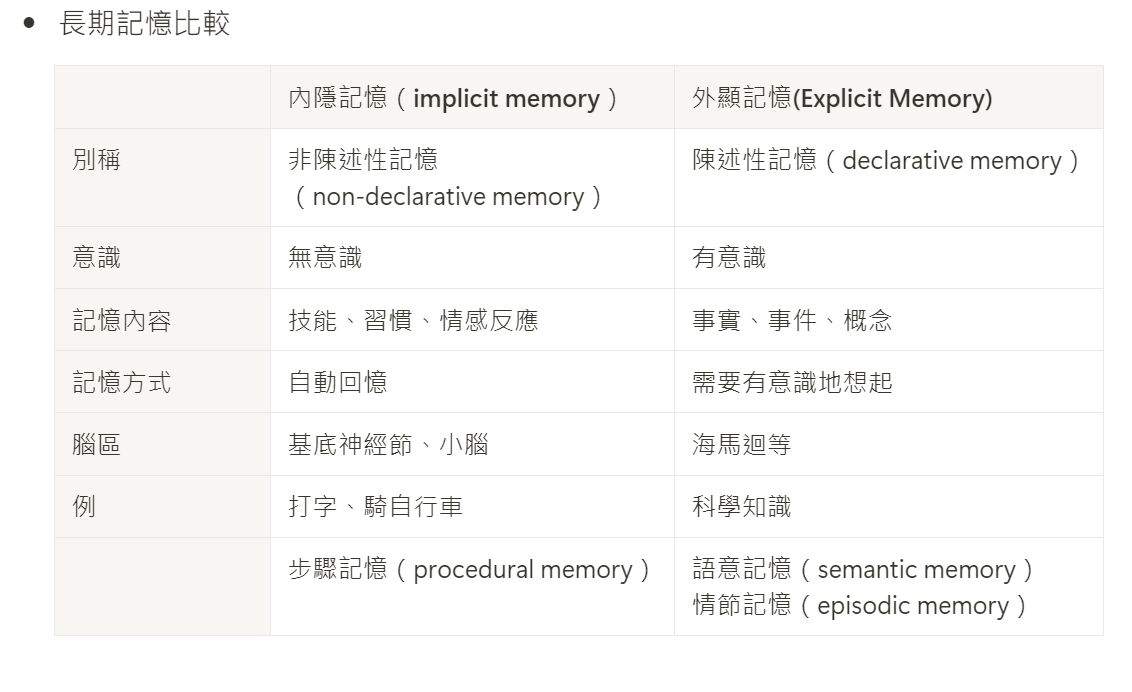The width and height of the screenshot is (1132, 692).
Task: Click the 陳述性記憶 (declarative memory) cell
Action: point(886,161)
